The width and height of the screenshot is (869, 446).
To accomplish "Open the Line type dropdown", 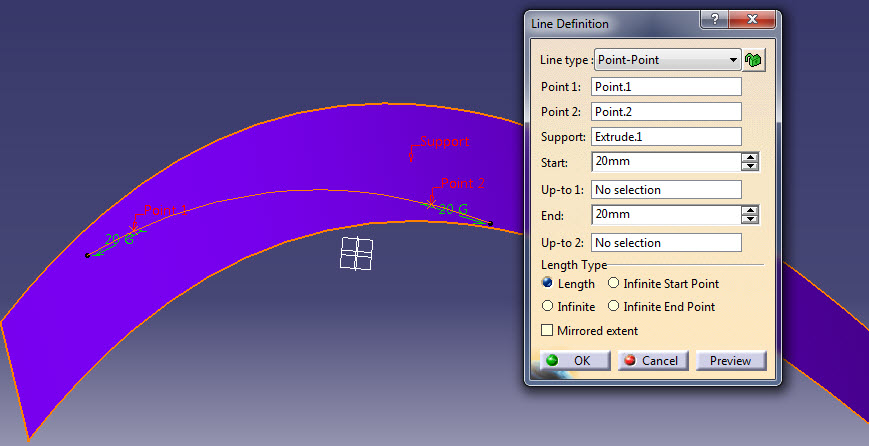I will (667, 60).
